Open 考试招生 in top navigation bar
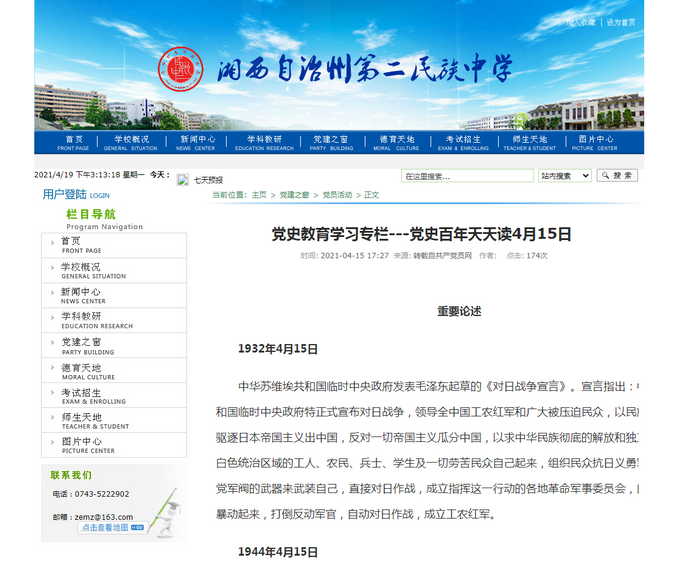700x565 pixels. pos(463,143)
